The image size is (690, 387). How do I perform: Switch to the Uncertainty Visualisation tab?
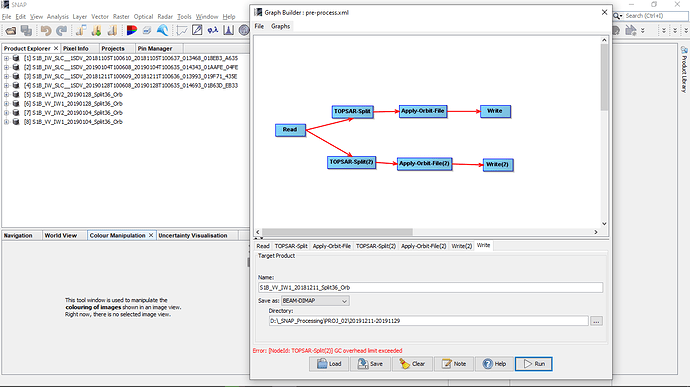pos(193,236)
